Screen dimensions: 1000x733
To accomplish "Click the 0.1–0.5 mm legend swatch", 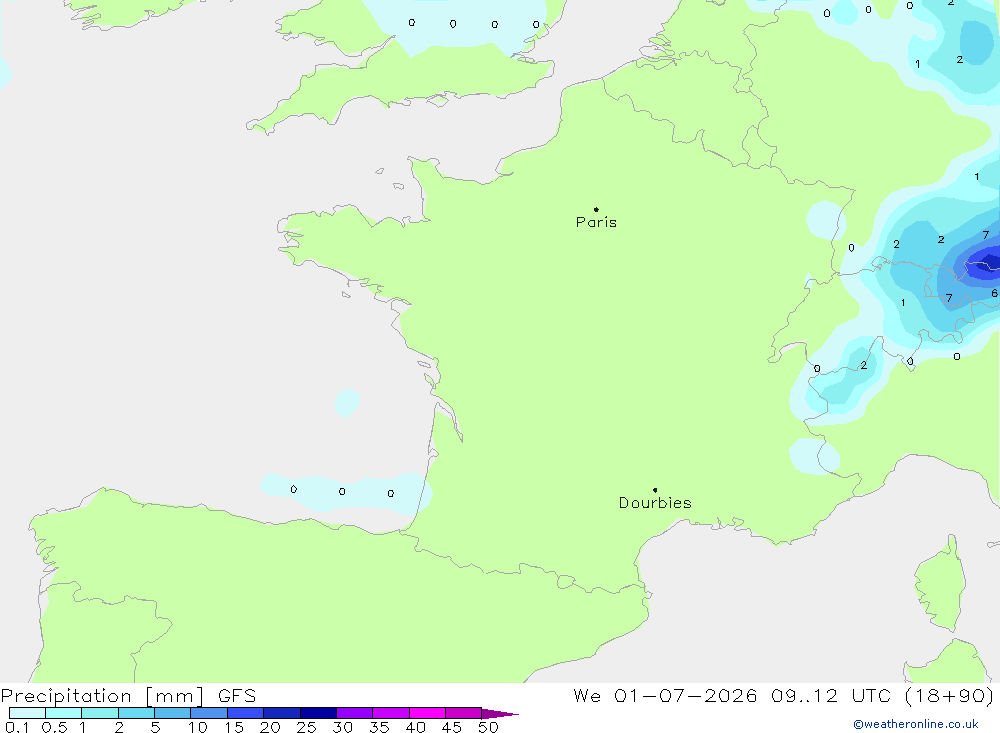I will pos(27,713).
